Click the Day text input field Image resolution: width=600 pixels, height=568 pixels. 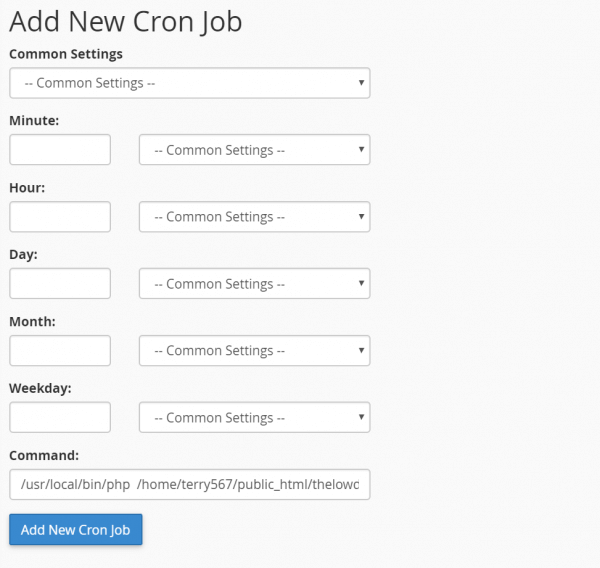tap(60, 284)
